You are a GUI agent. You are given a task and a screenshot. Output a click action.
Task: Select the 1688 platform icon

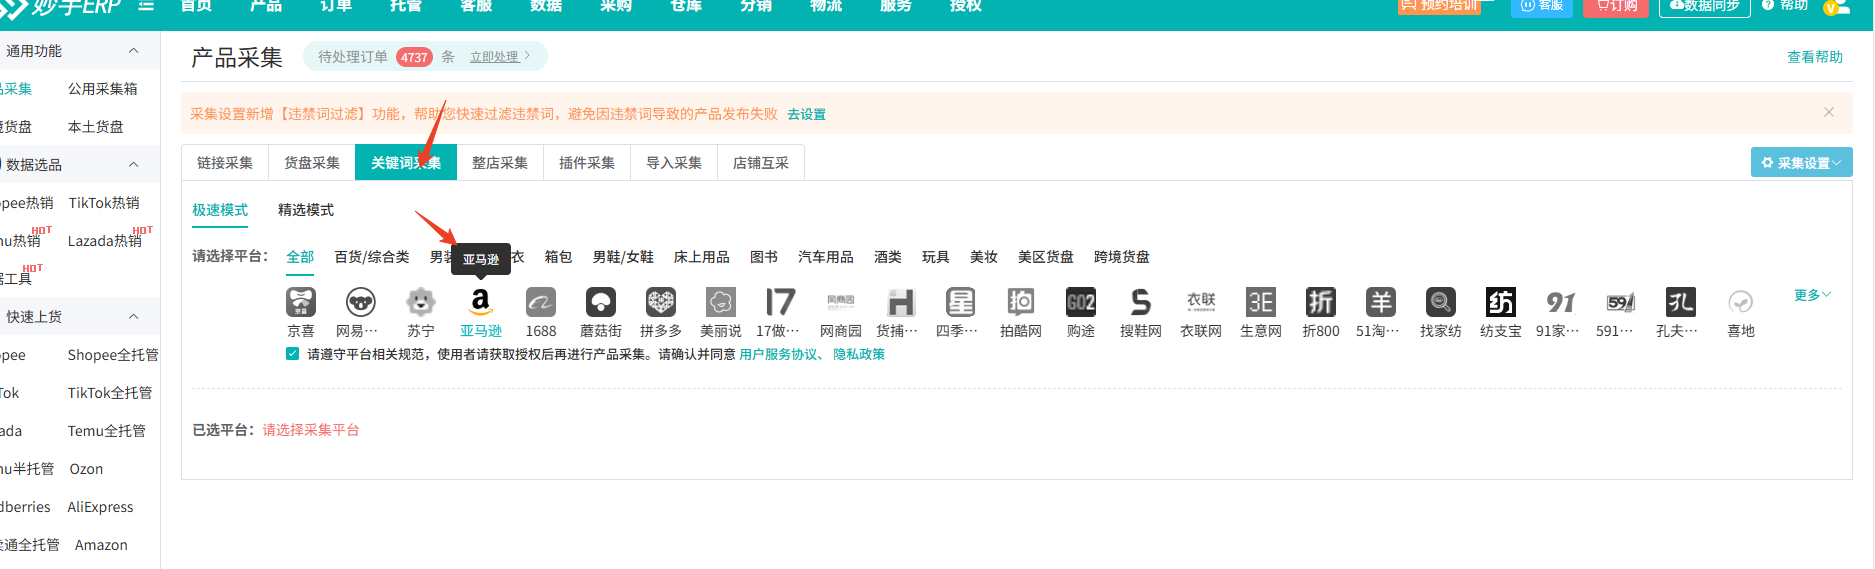[541, 302]
